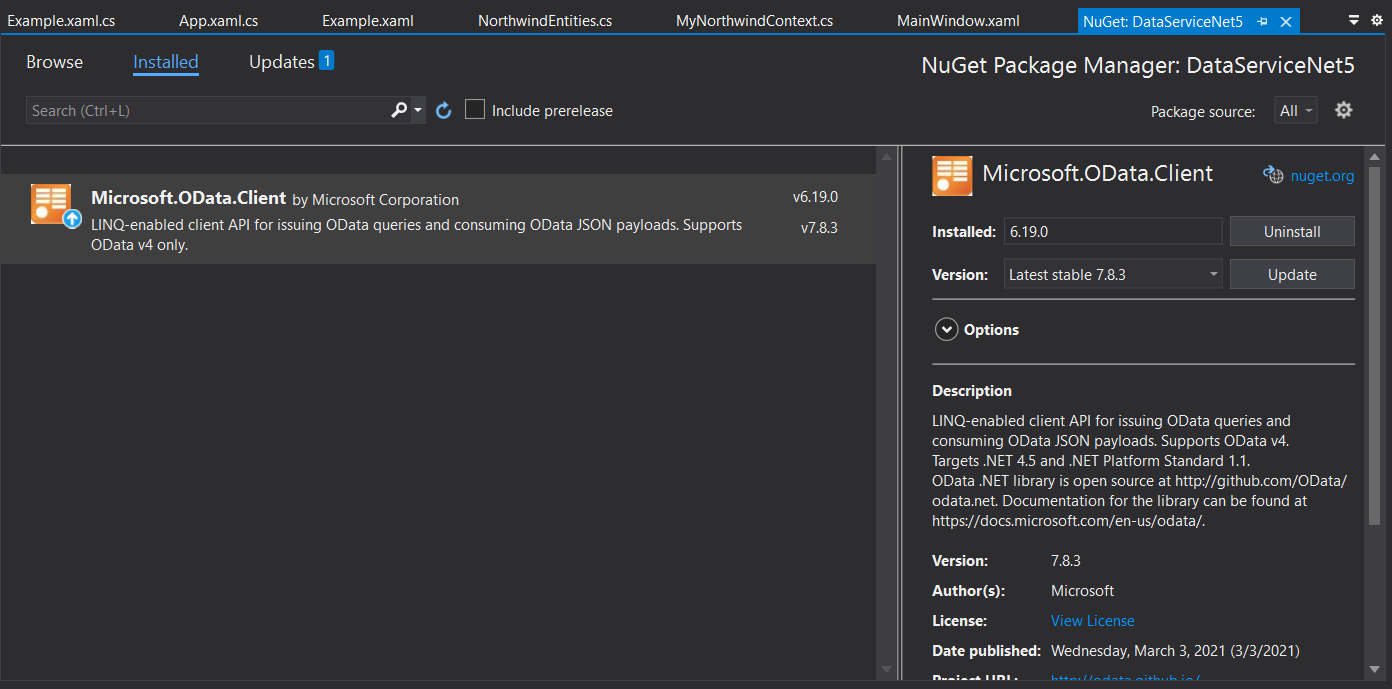Click the search magnifier icon
The image size is (1392, 689).
pos(399,110)
